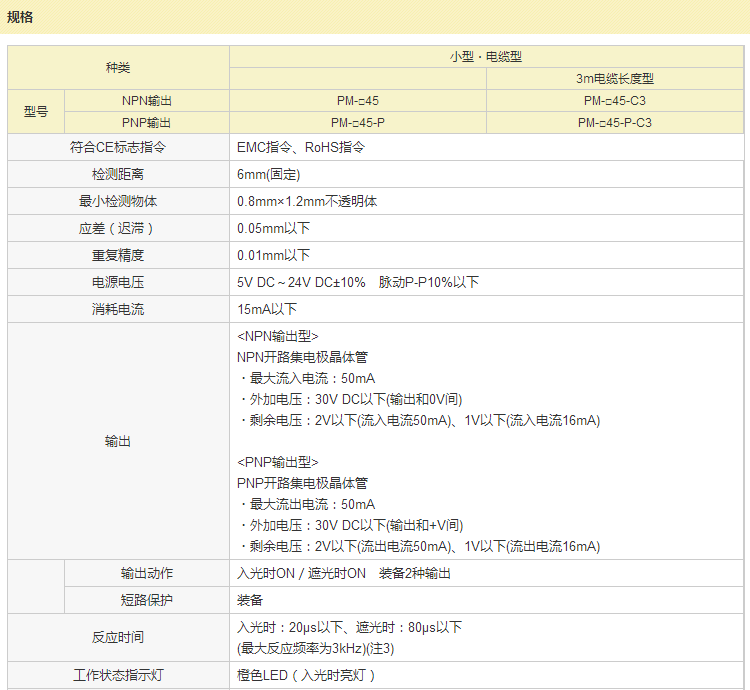The width and height of the screenshot is (750, 690).
Task: Click the 小型・电缆型 column header
Action: point(486,57)
